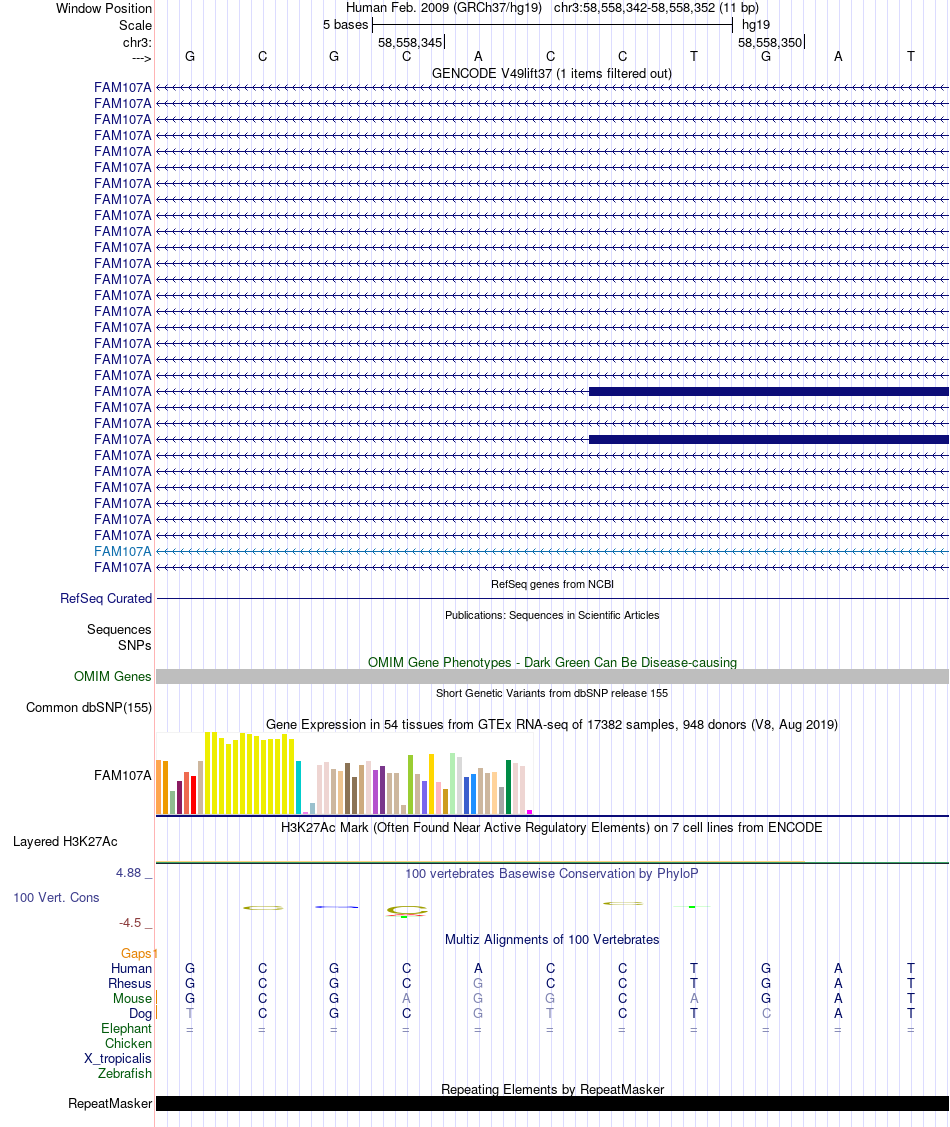The height and width of the screenshot is (1127, 950).
Task: Click the black RepeatMasker element bar
Action: [x=552, y=1103]
